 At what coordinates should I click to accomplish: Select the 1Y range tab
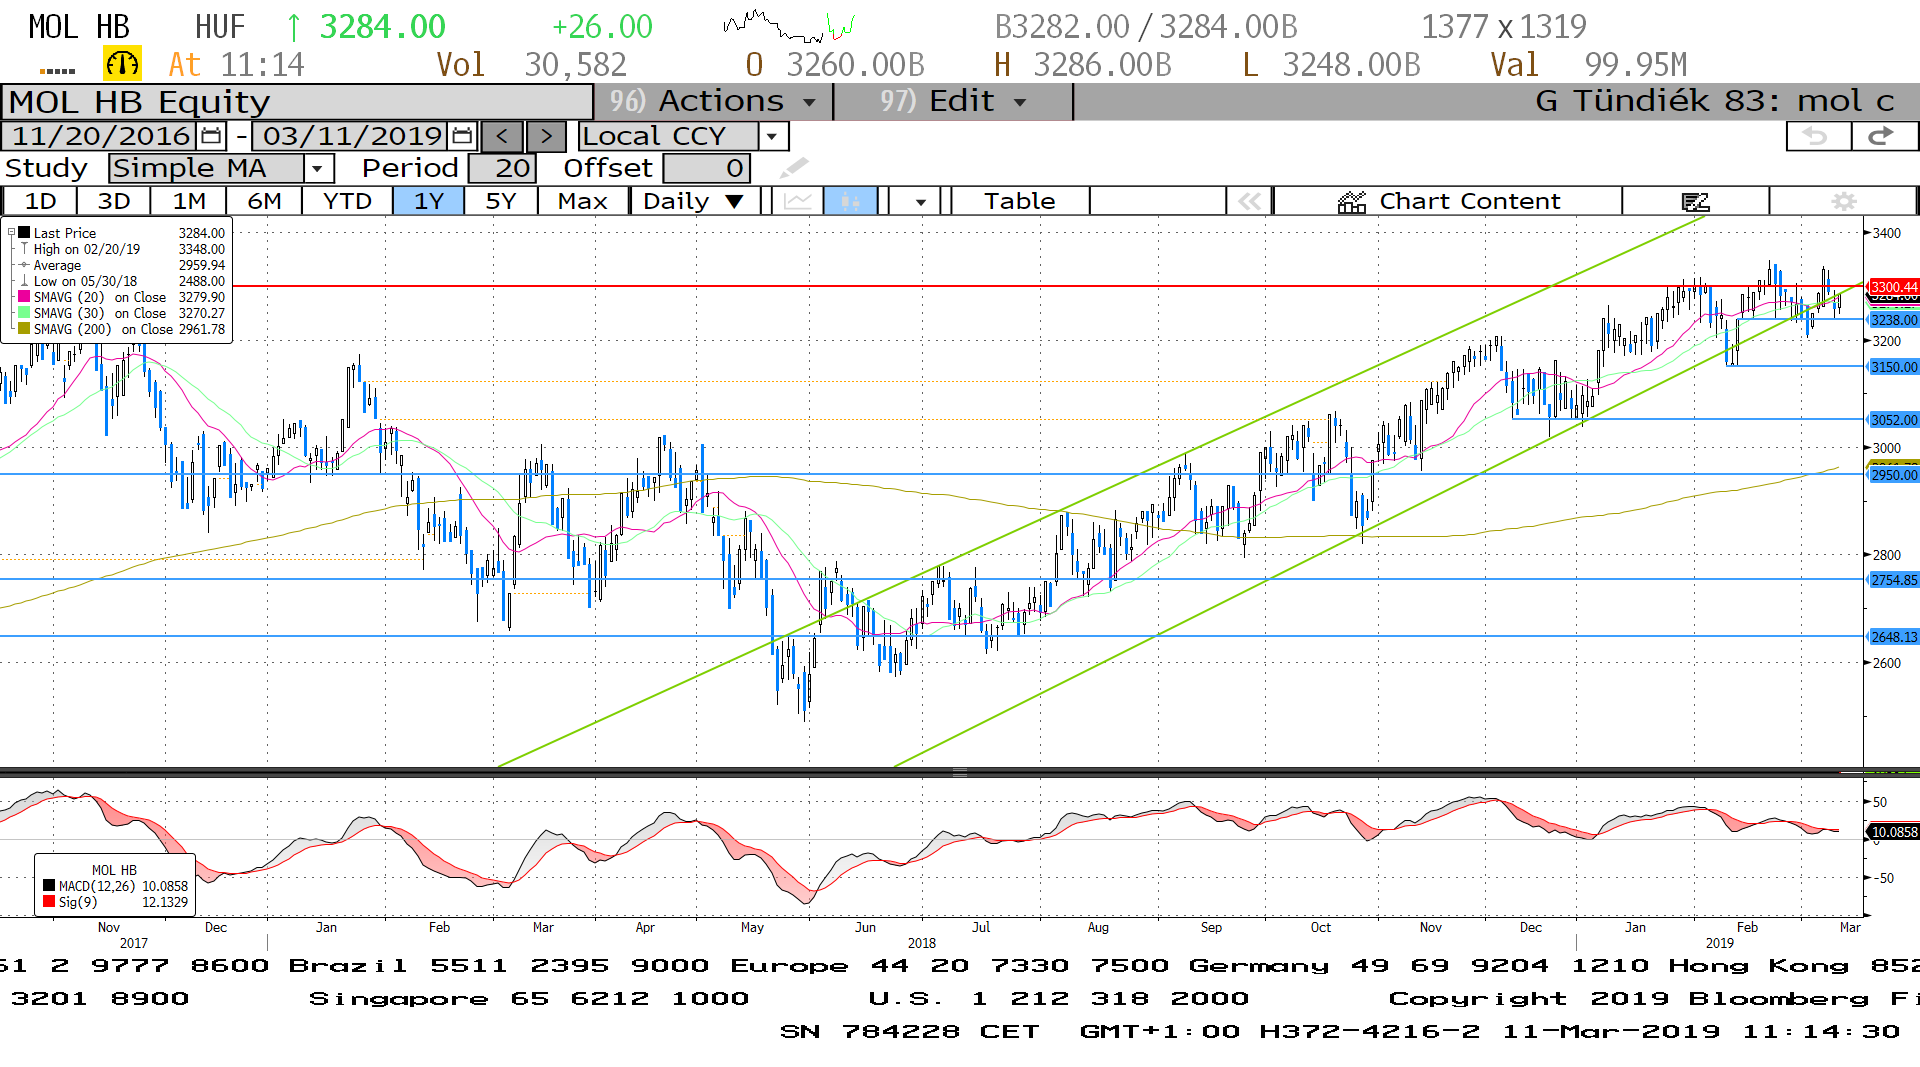tap(428, 201)
